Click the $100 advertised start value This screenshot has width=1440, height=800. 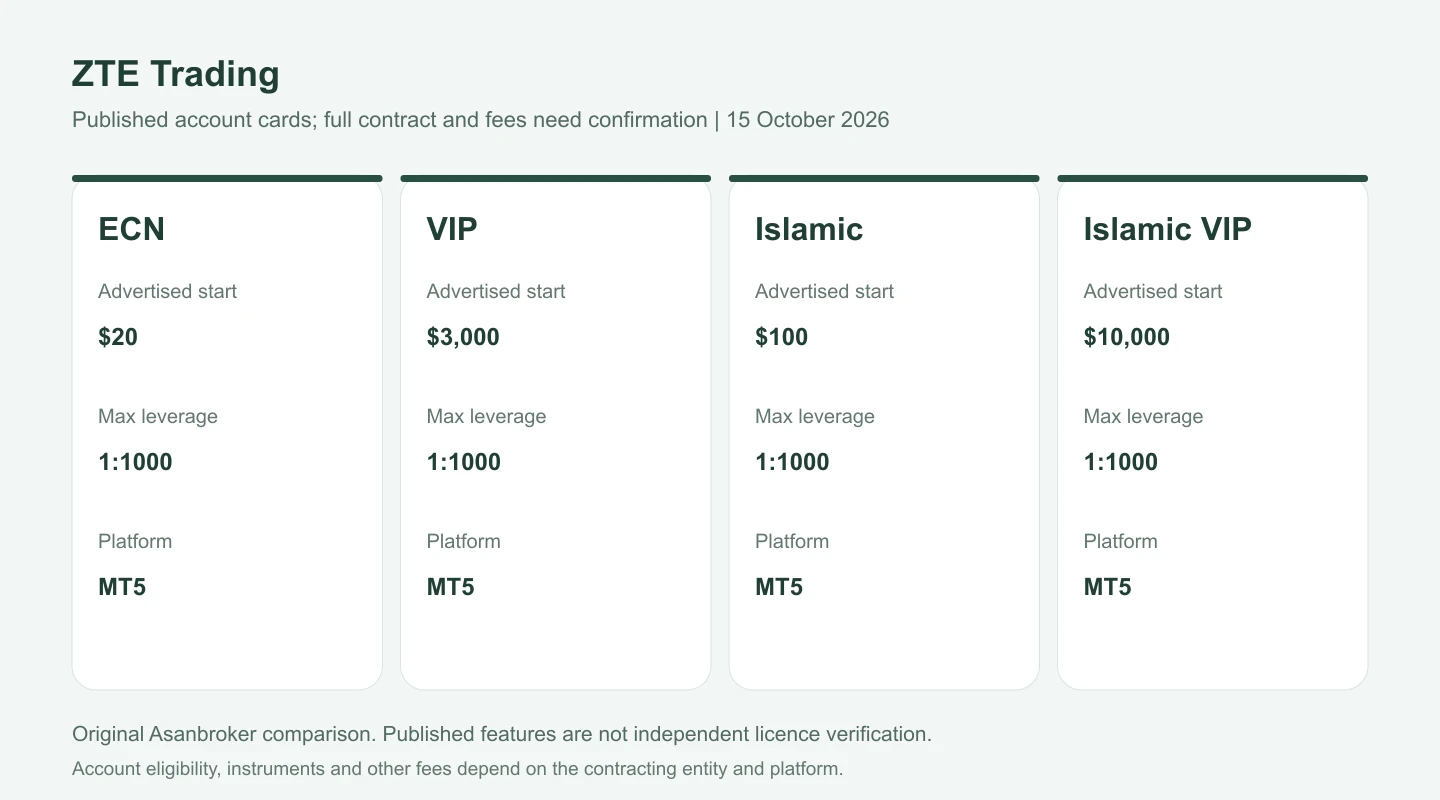[781, 337]
